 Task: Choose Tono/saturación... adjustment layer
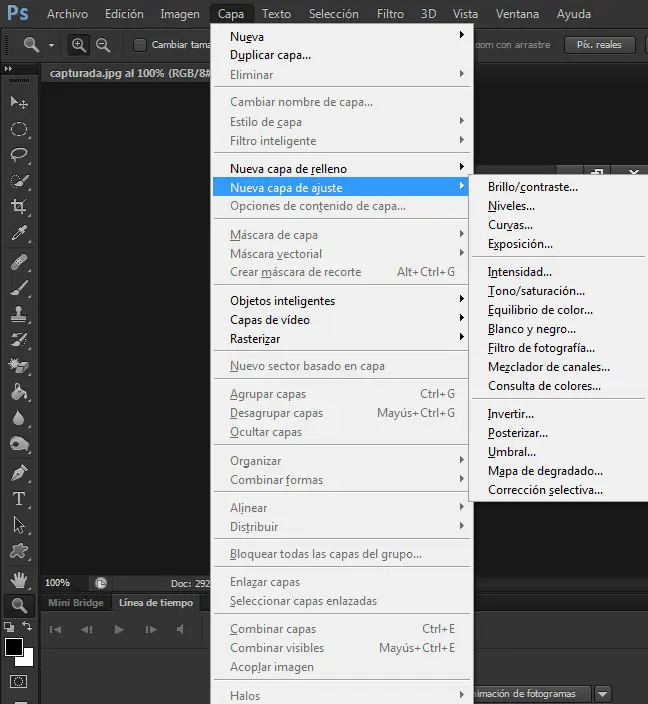(x=536, y=291)
